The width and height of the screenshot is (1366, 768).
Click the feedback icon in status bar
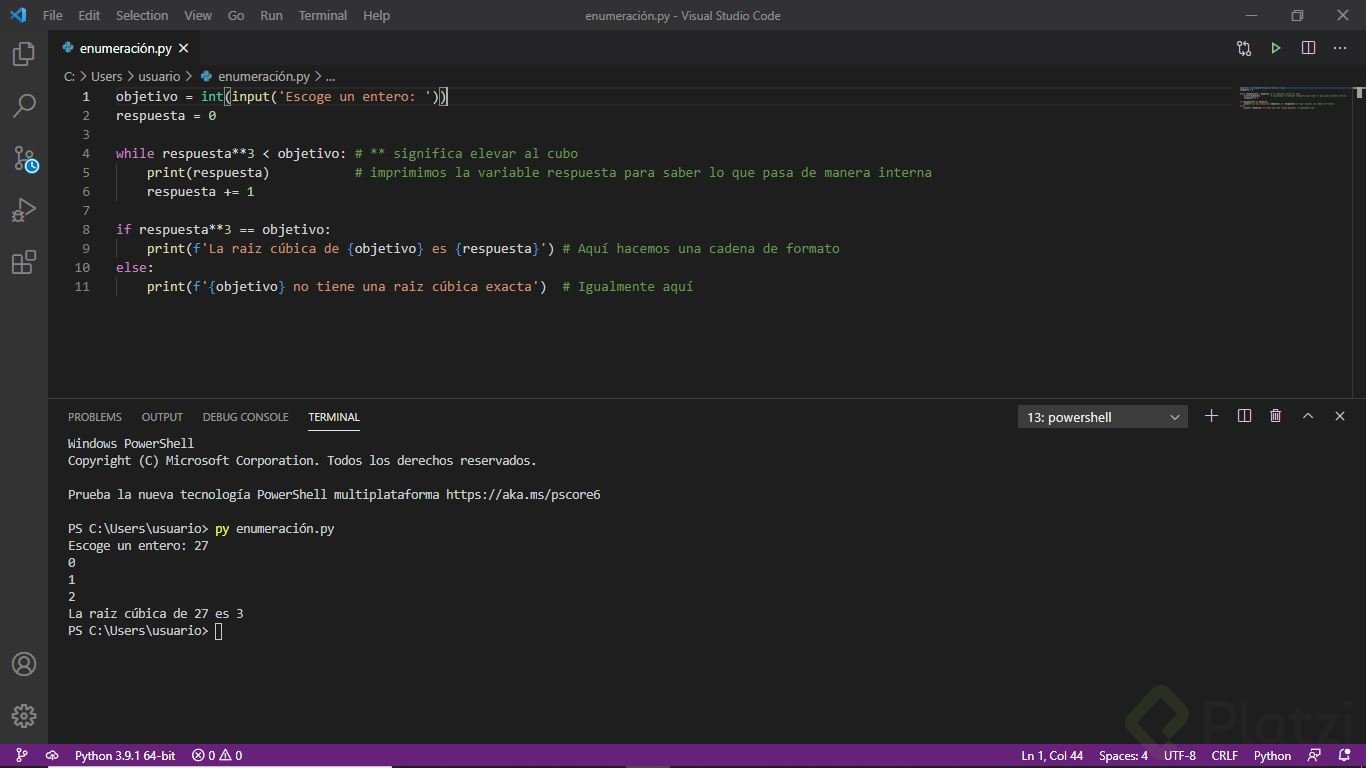(x=1315, y=755)
